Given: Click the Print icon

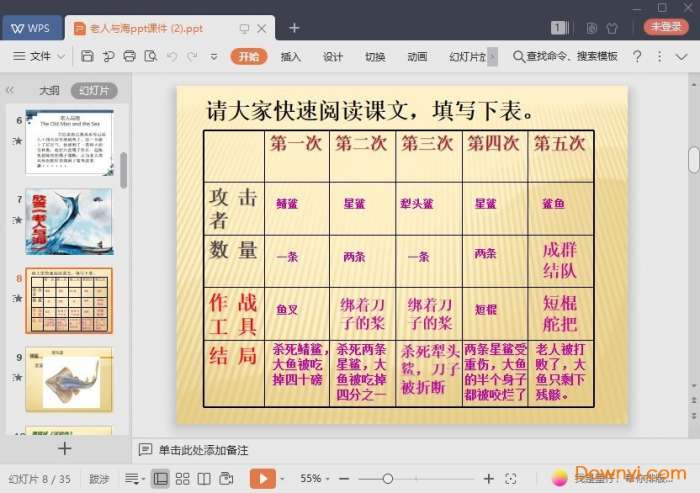Looking at the screenshot, I should (x=129, y=56).
